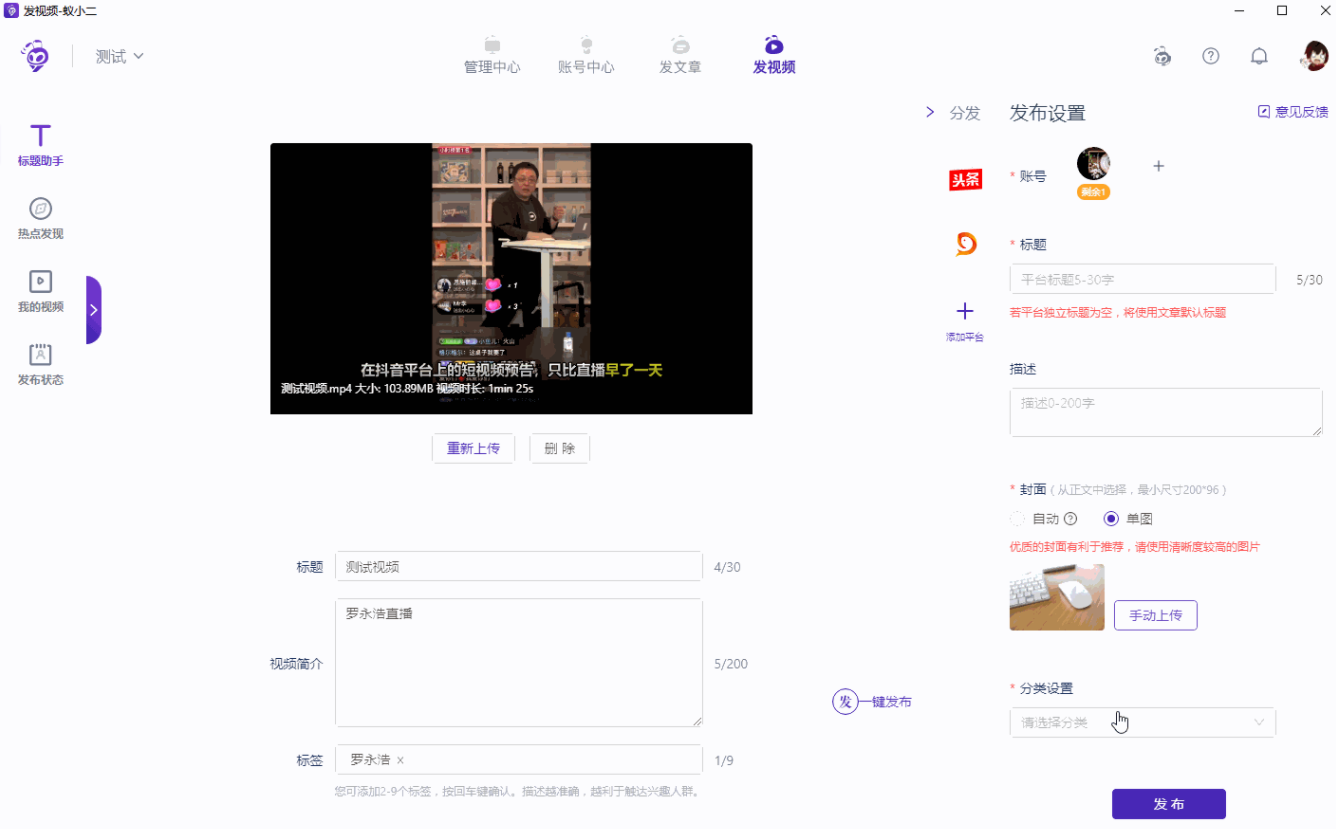The height and width of the screenshot is (829, 1336).
Task: Focus the 视频简介 text area
Action: point(519,663)
